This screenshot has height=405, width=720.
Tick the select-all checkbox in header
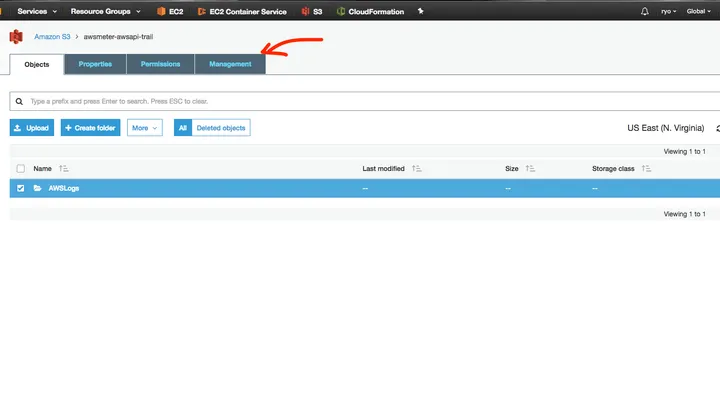tap(21, 169)
